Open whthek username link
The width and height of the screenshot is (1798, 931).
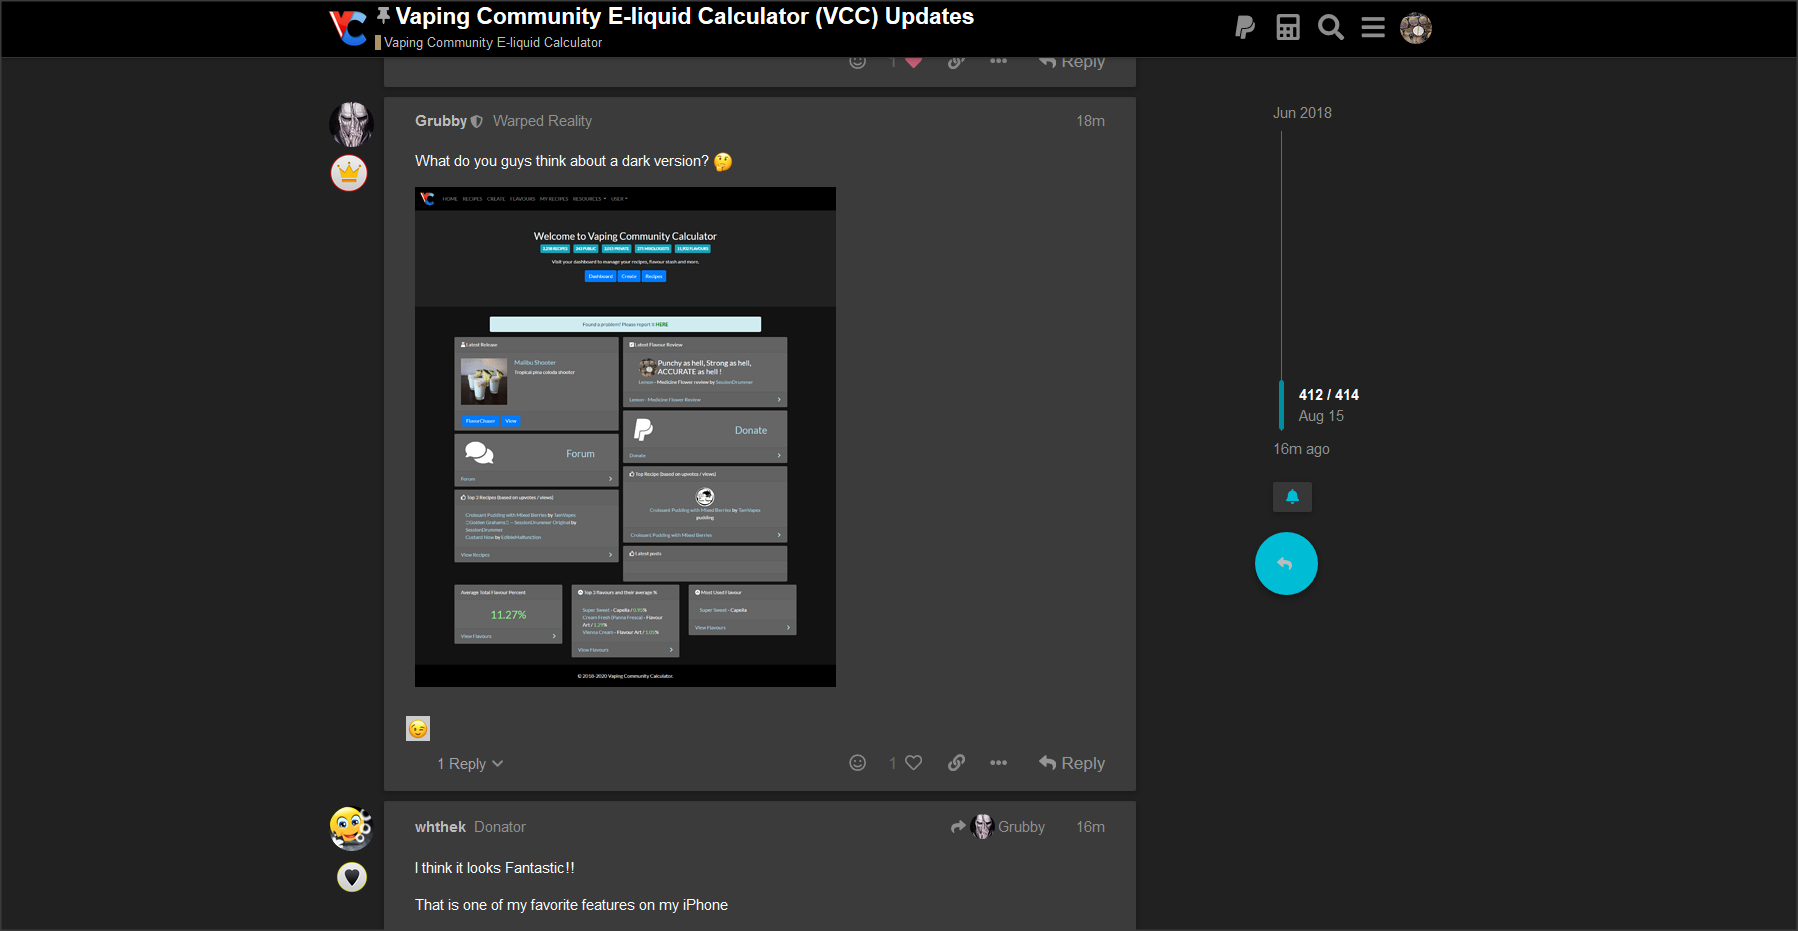click(440, 827)
